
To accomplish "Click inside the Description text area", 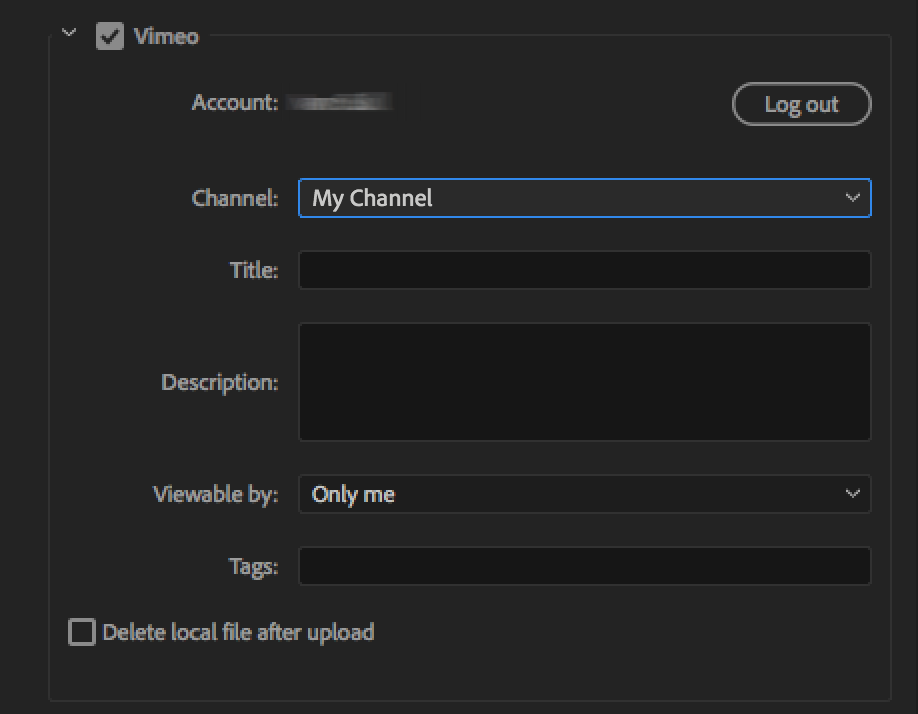I will [585, 381].
